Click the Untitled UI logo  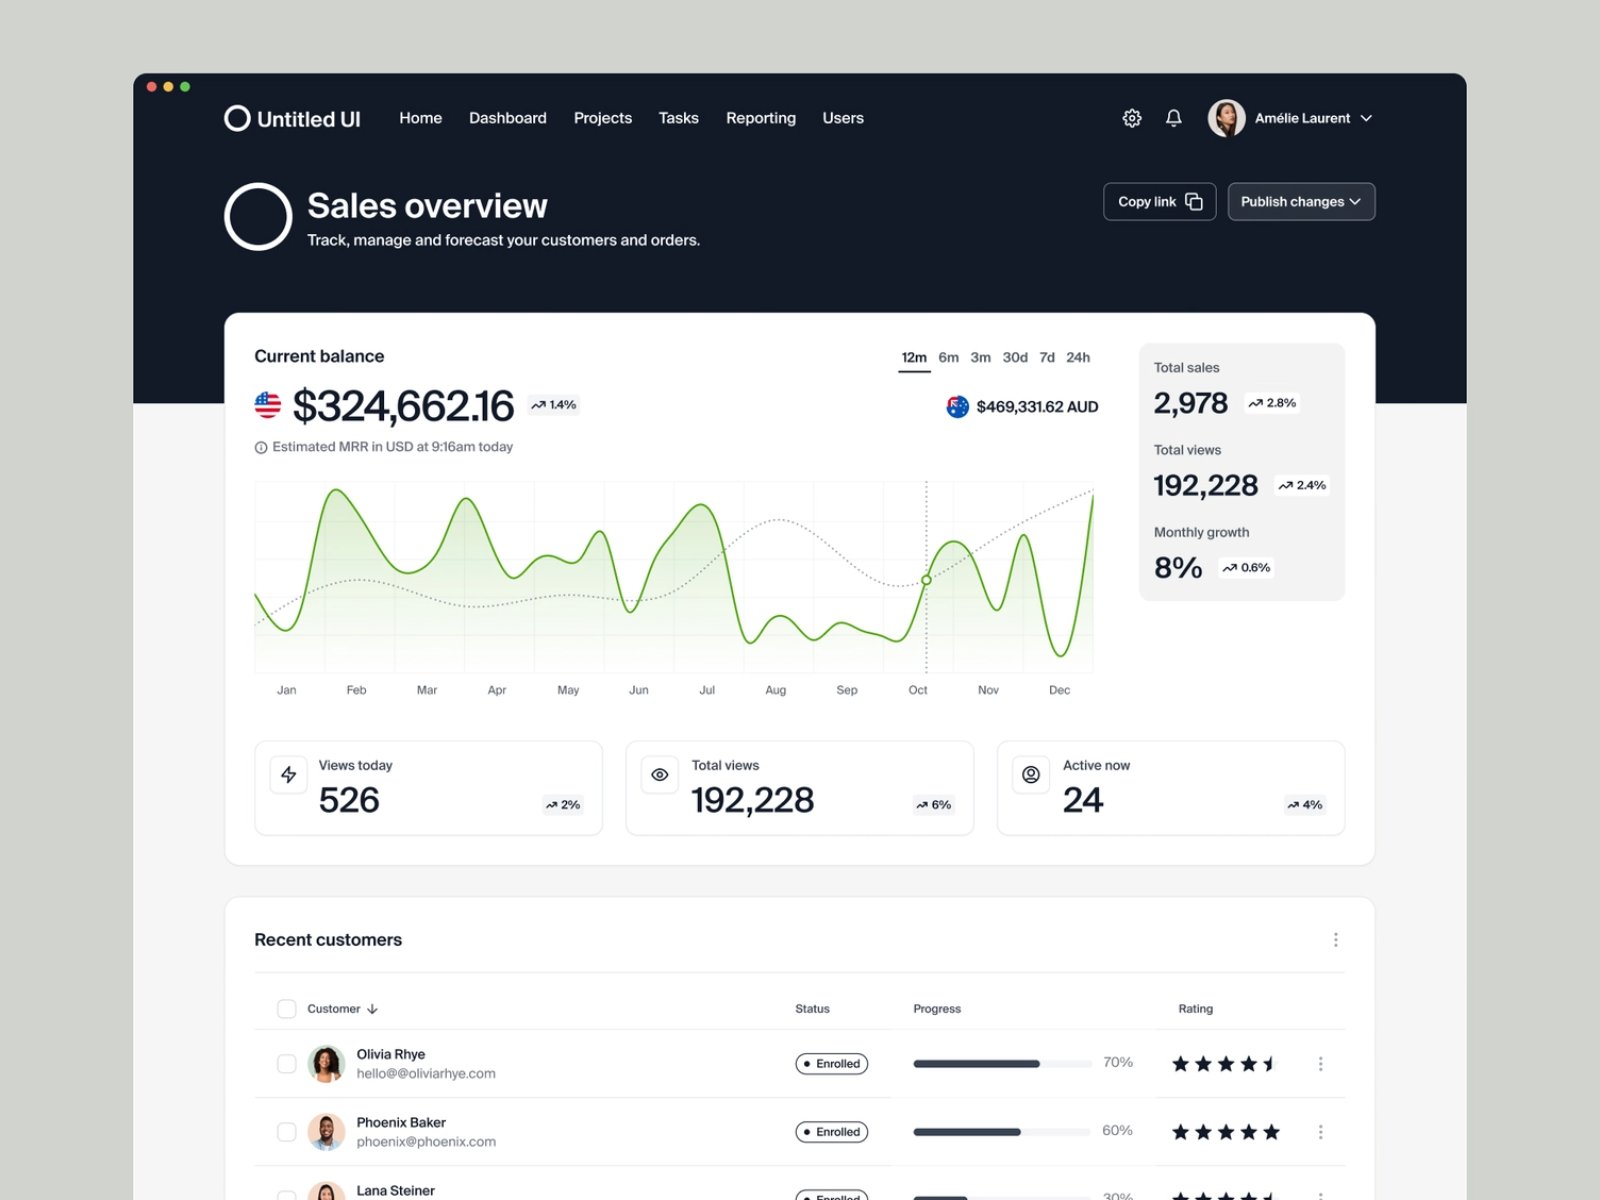(x=292, y=118)
